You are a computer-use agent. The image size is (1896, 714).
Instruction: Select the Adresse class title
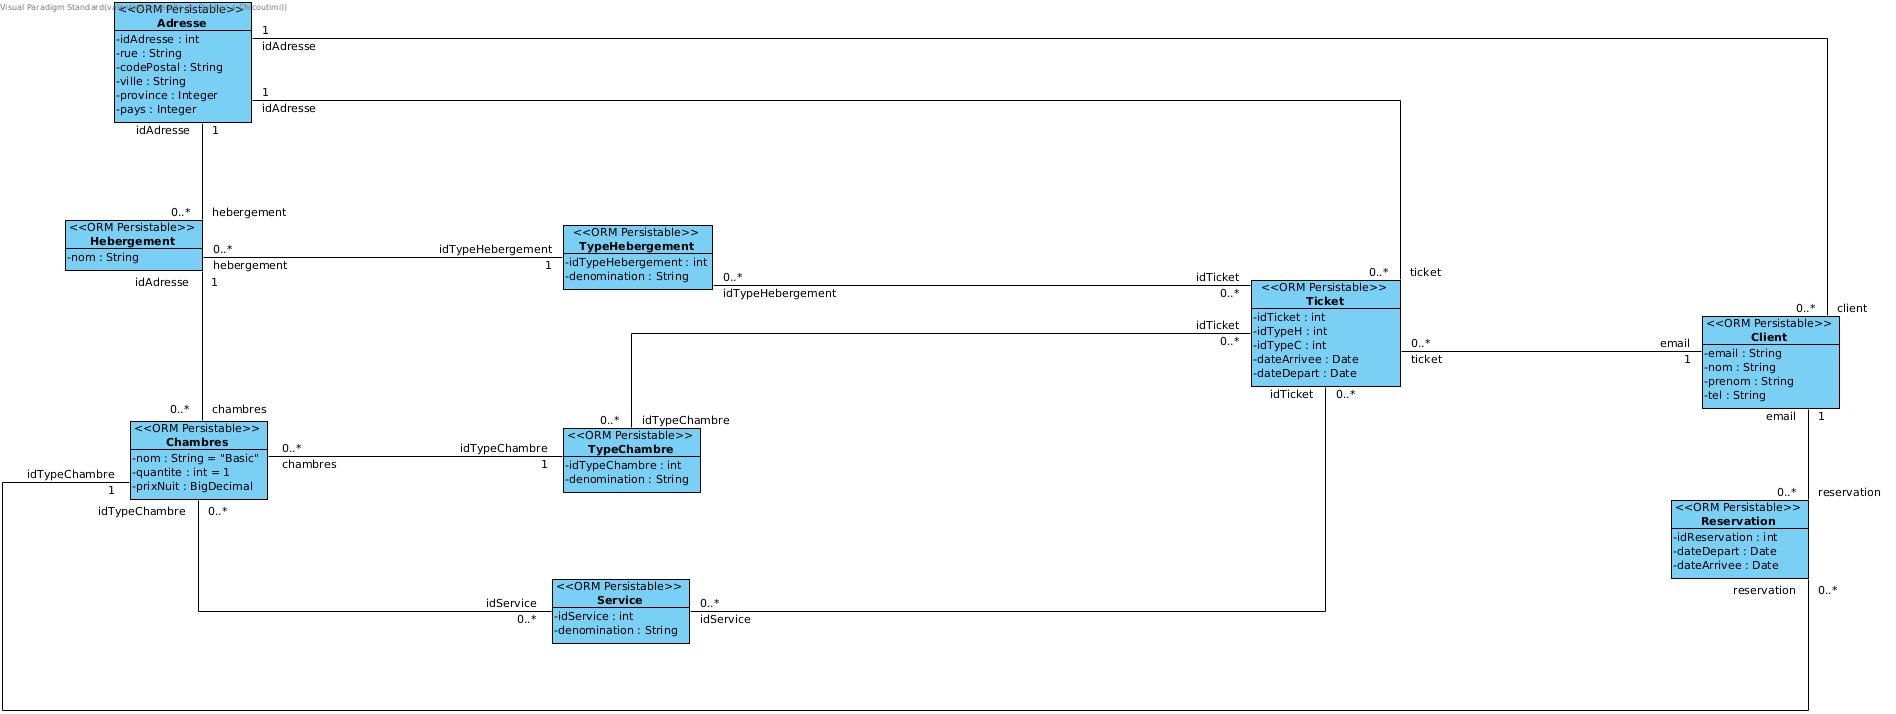182,23
